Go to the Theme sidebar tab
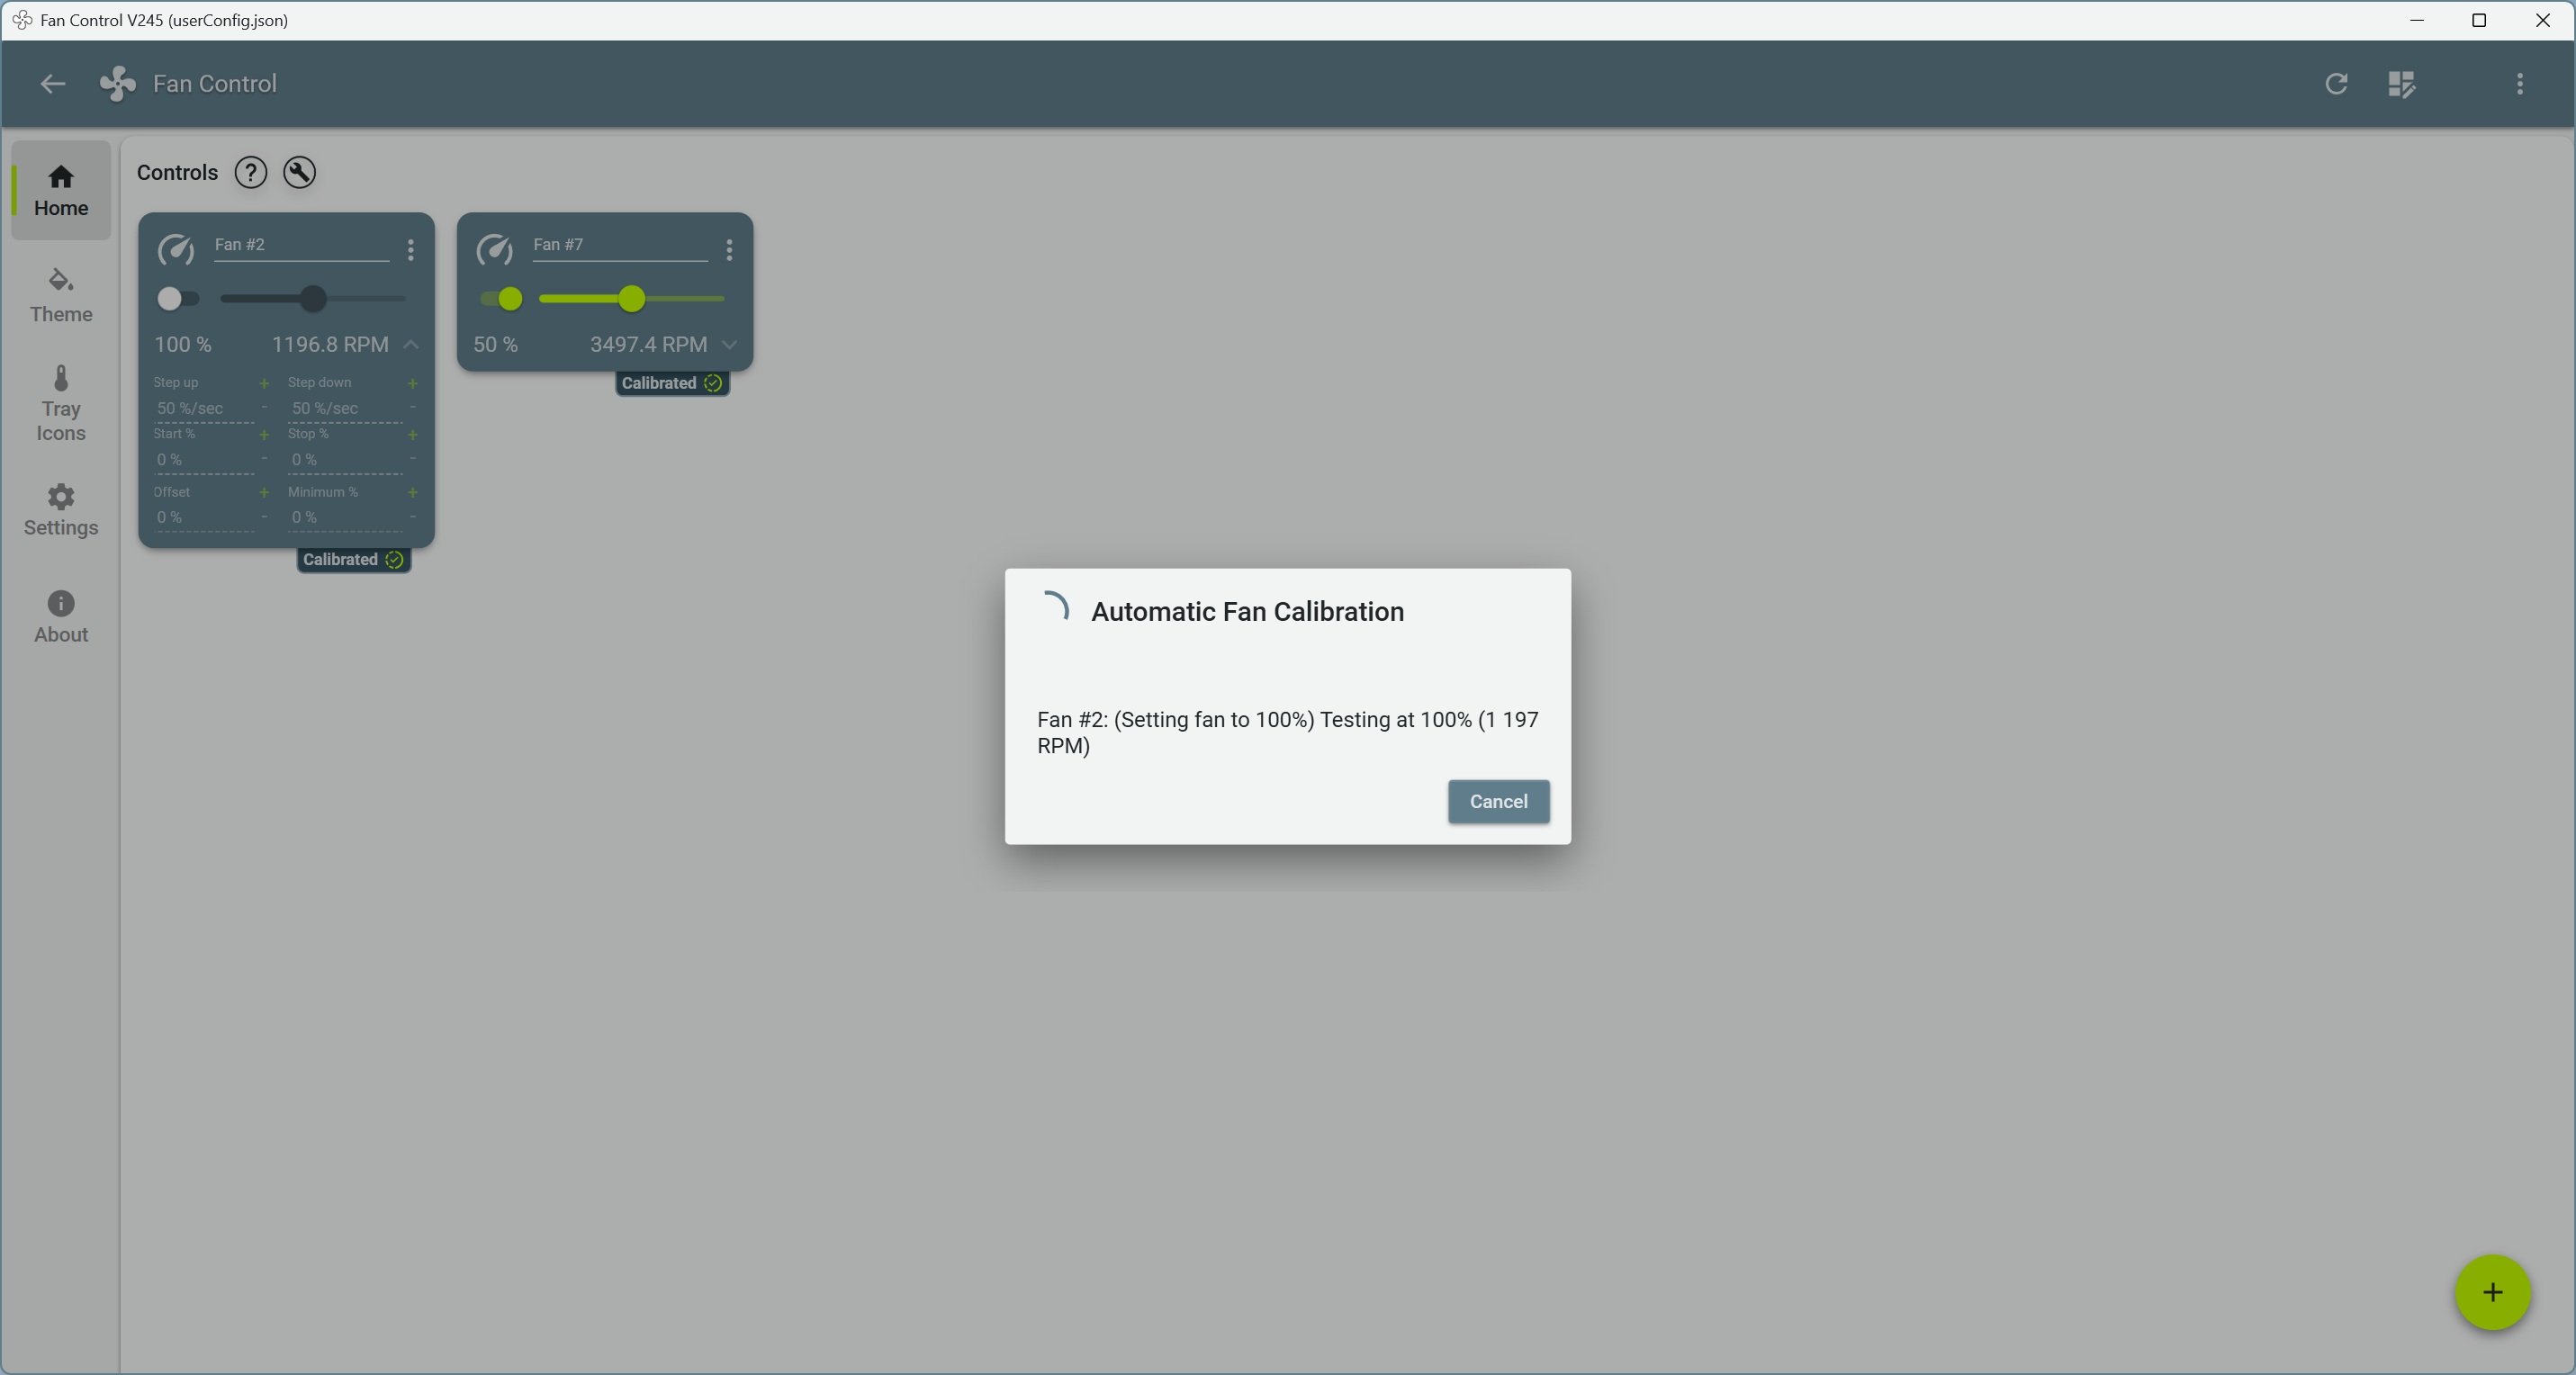 pyautogui.click(x=61, y=295)
